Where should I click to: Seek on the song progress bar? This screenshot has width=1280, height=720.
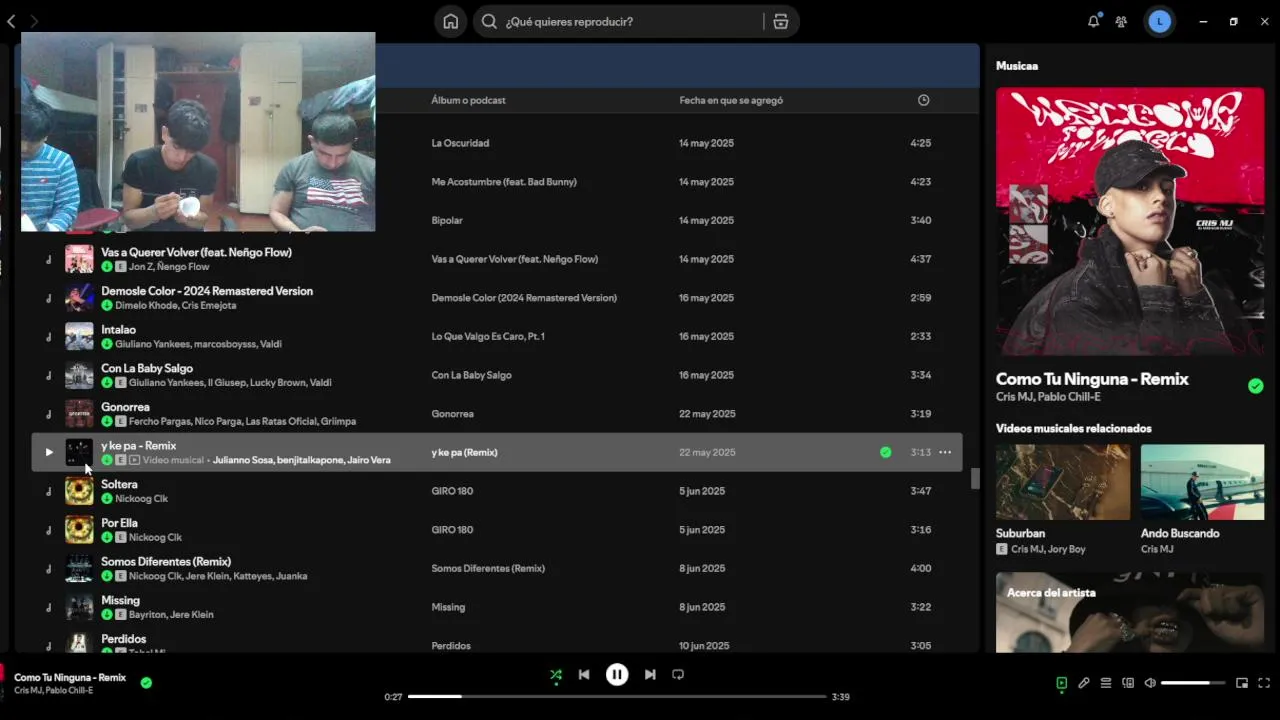(x=617, y=696)
